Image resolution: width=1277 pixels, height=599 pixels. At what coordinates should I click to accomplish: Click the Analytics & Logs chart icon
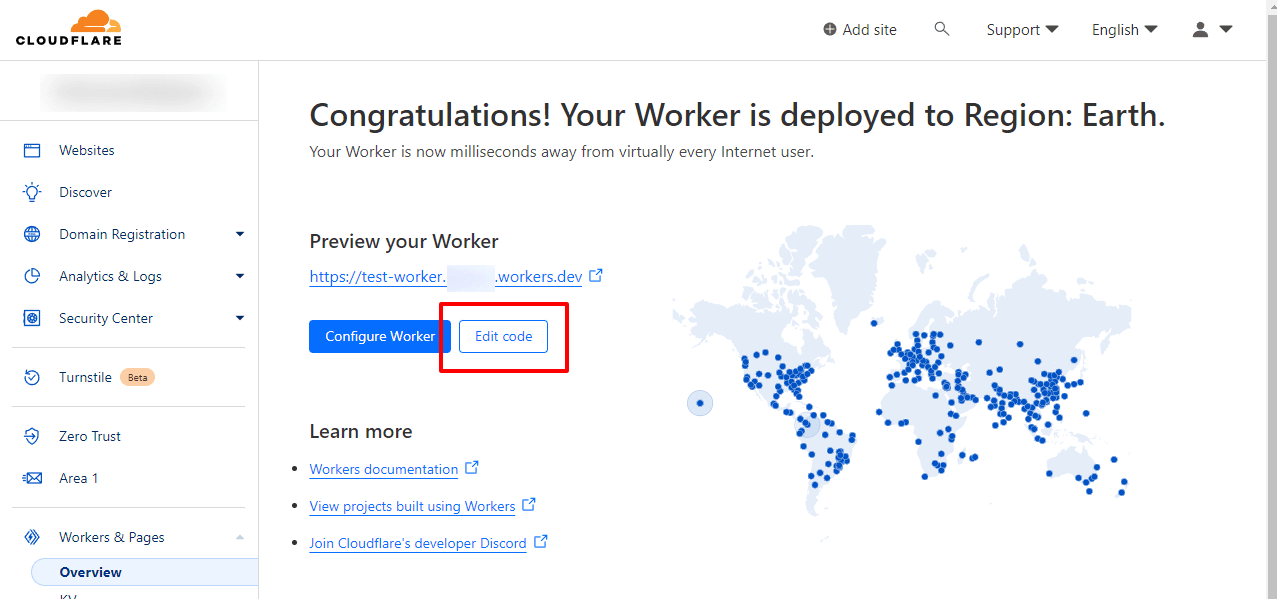coord(32,276)
